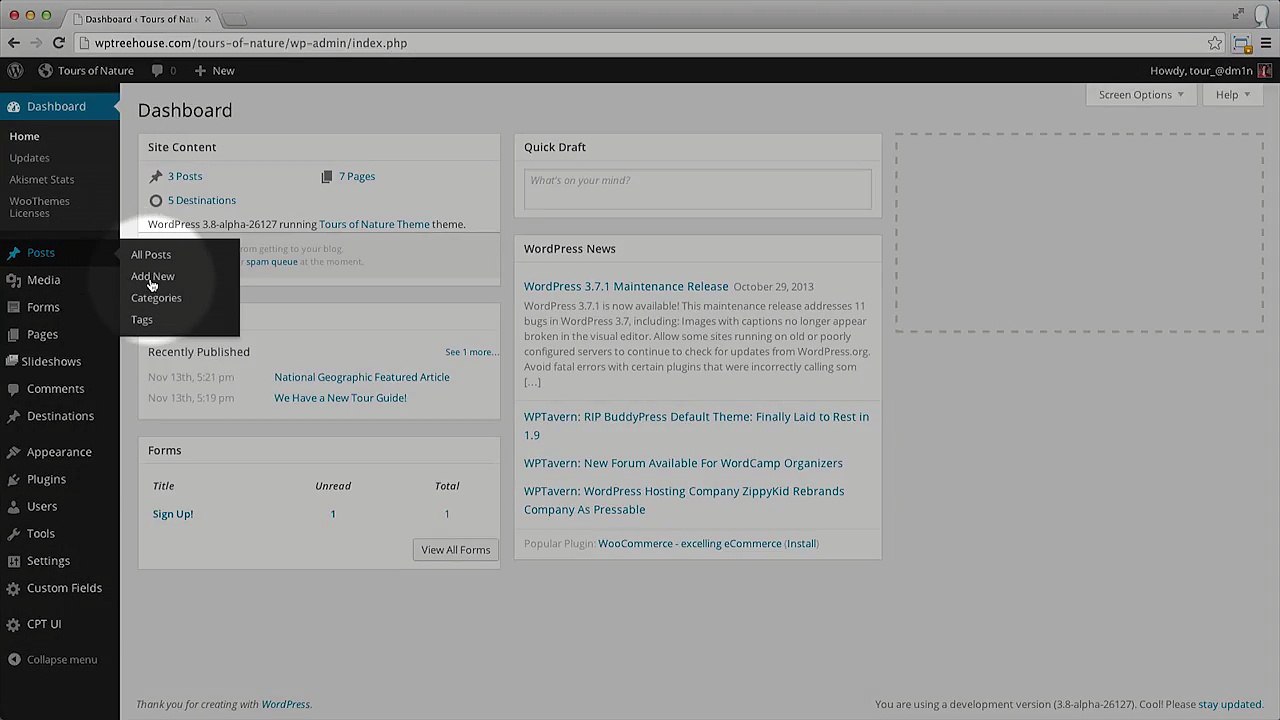
Task: Open the Sign Up! form link
Action: pyautogui.click(x=173, y=514)
